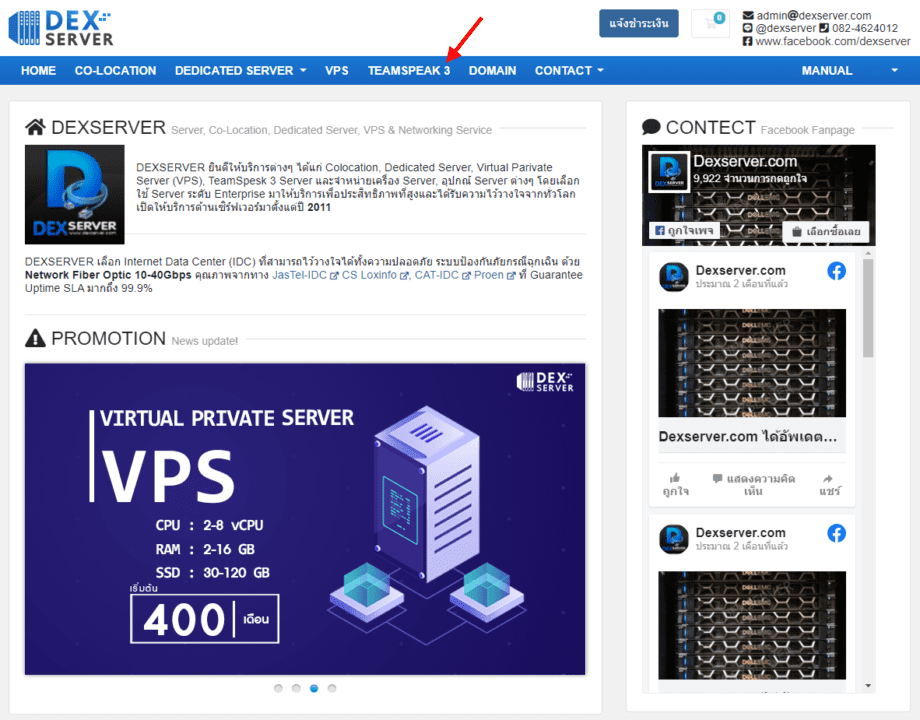The image size is (920, 720).
Task: Select the first carousel indicator dot
Action: (278, 688)
